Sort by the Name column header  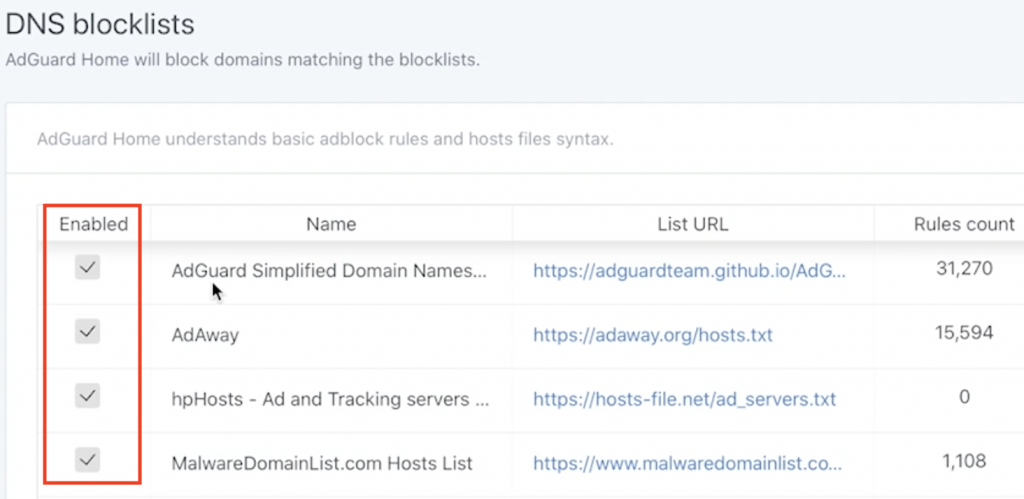[331, 225]
